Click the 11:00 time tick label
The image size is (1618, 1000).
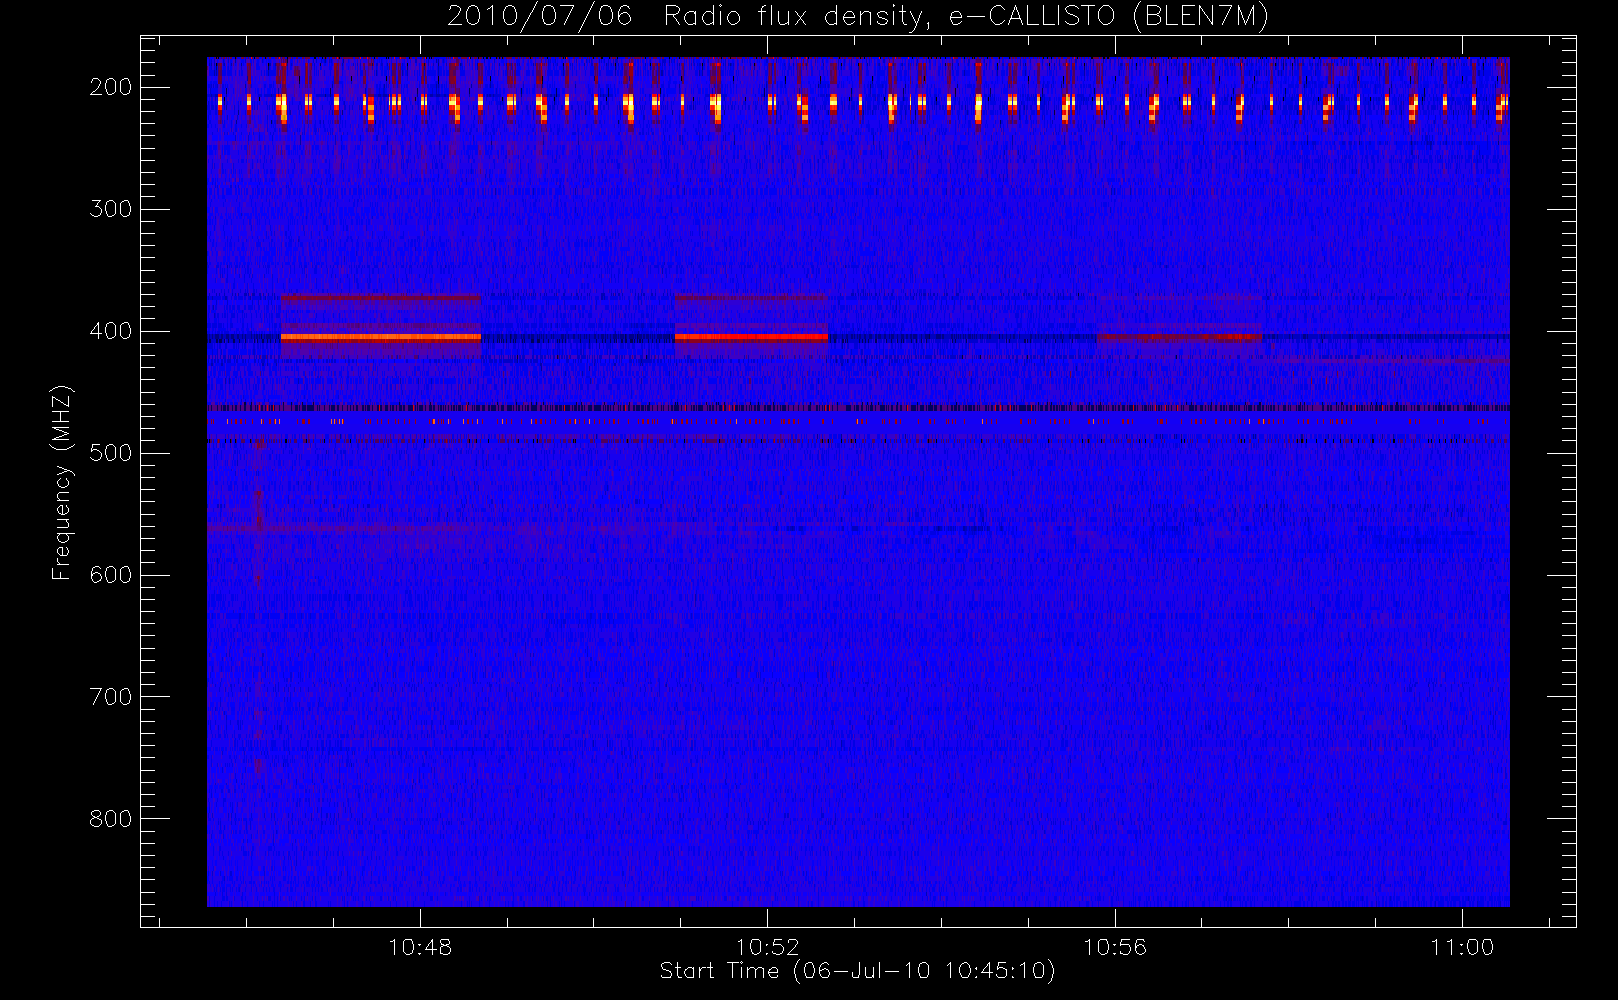(1462, 947)
